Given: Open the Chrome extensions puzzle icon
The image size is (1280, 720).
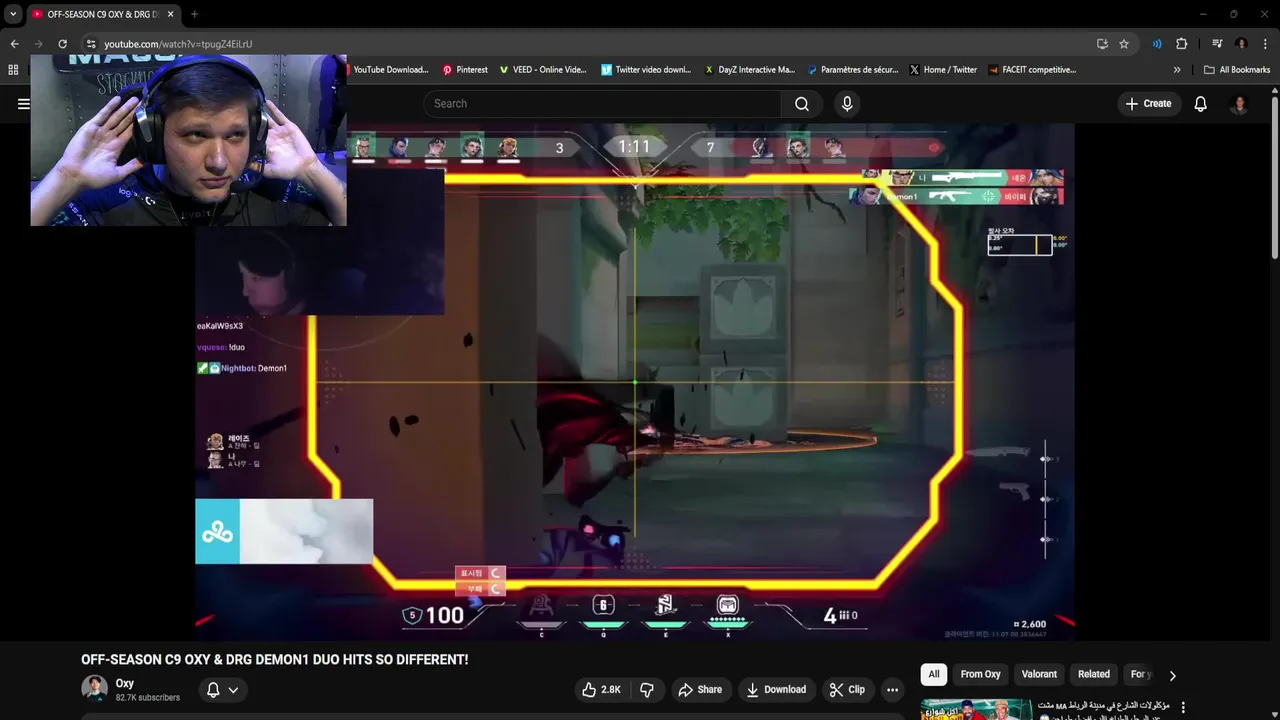Looking at the screenshot, I should (x=1181, y=44).
